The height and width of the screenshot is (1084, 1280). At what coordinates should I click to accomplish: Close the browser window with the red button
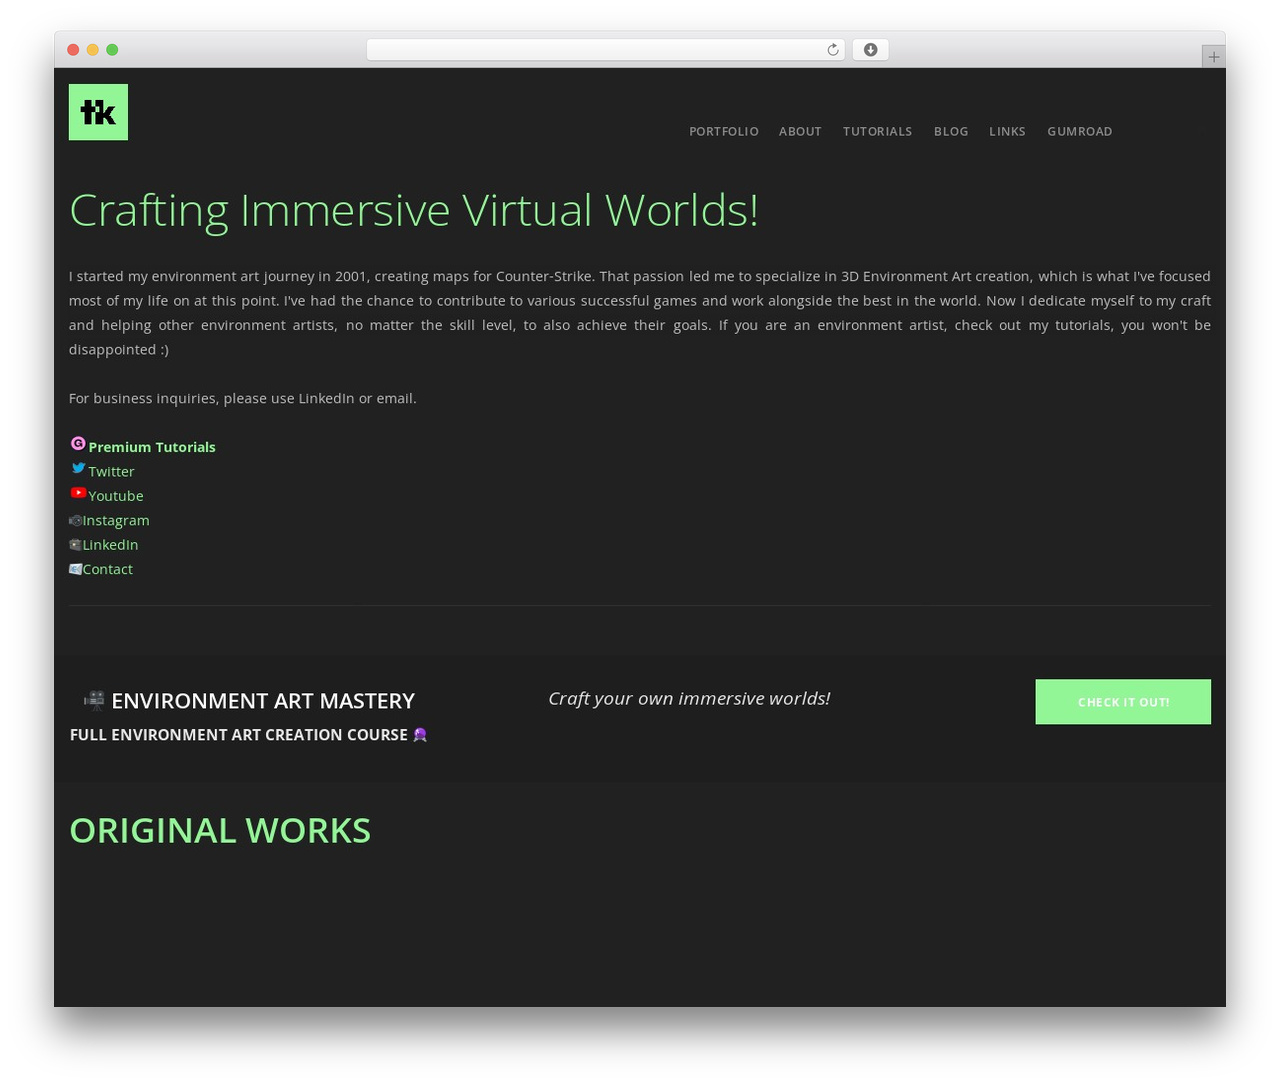coord(73,50)
